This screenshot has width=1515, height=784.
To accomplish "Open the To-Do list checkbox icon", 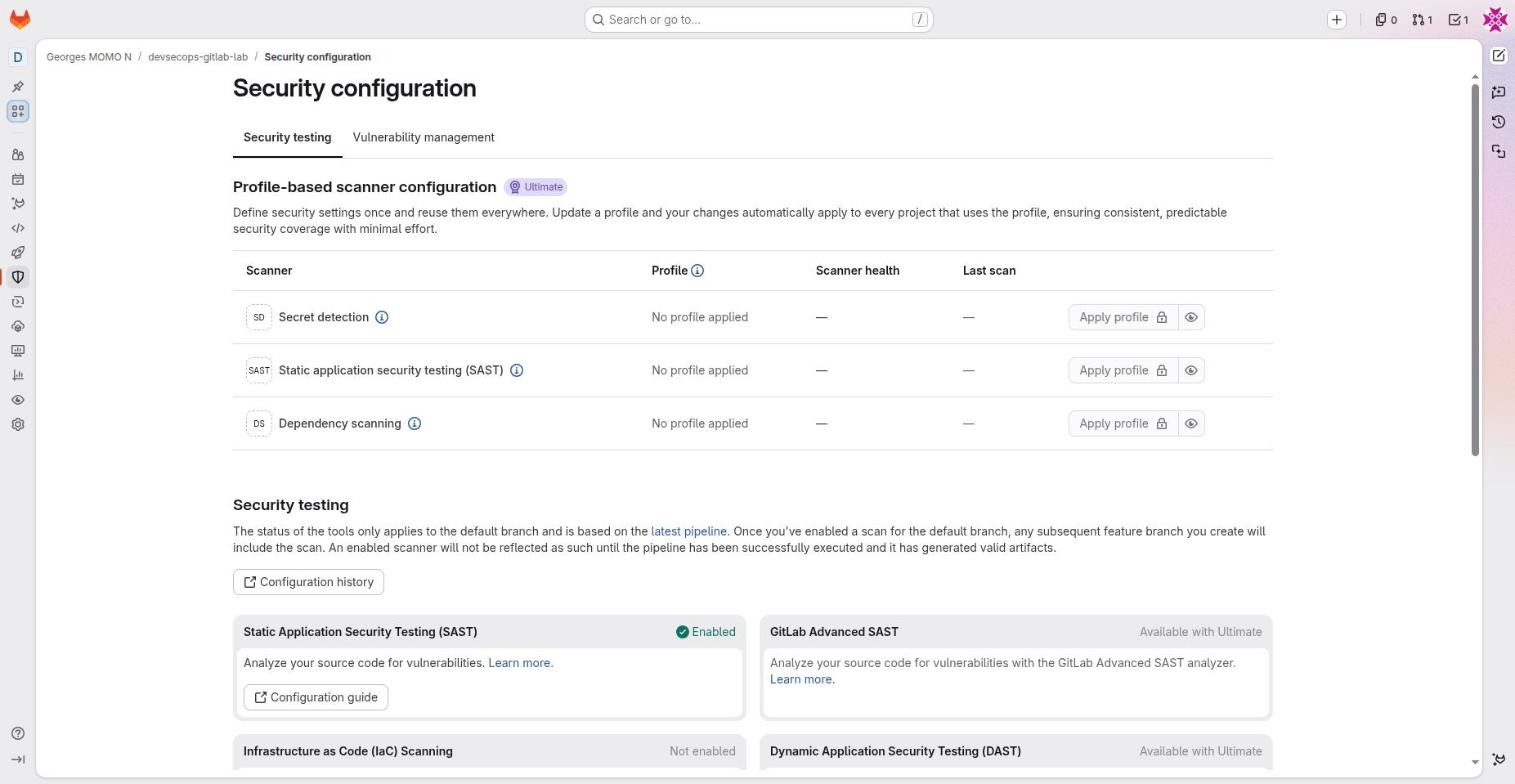I will [x=1459, y=20].
